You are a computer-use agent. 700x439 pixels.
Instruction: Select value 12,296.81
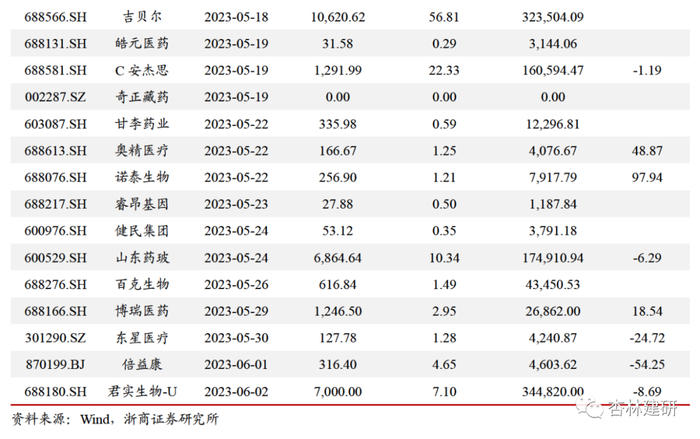coord(553,124)
